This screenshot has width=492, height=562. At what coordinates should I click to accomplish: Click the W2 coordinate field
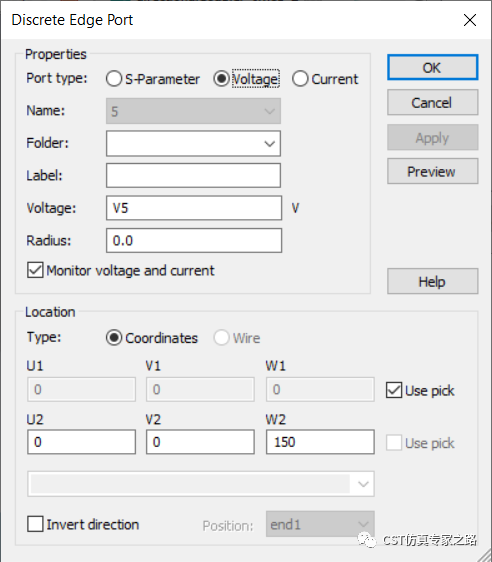click(320, 442)
